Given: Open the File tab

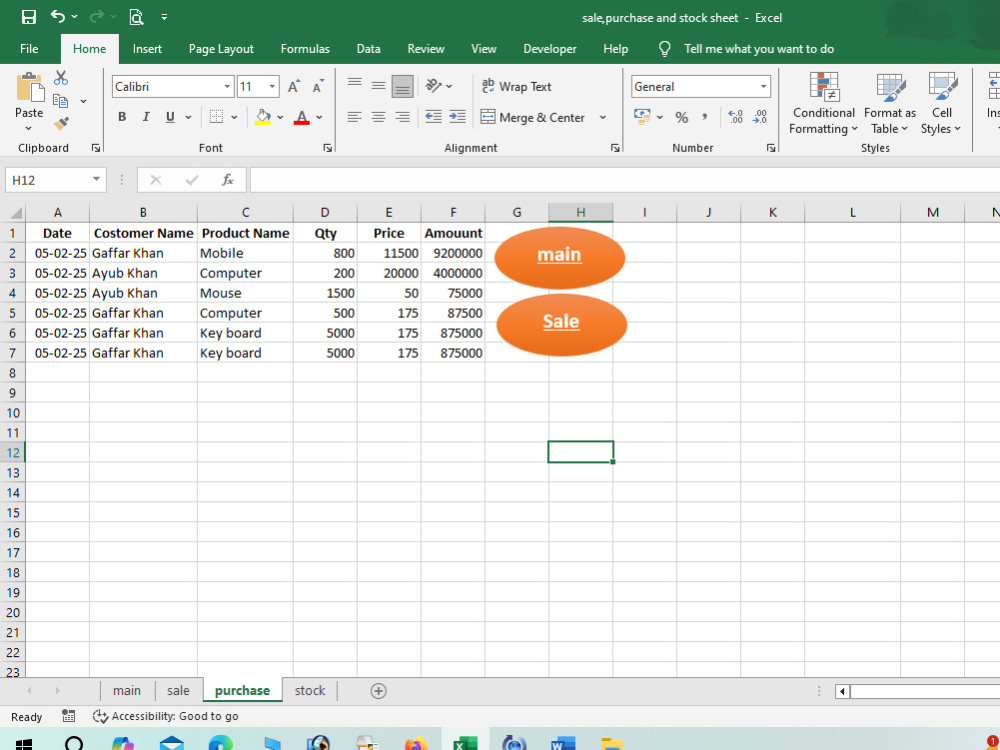Looking at the screenshot, I should click(29, 49).
